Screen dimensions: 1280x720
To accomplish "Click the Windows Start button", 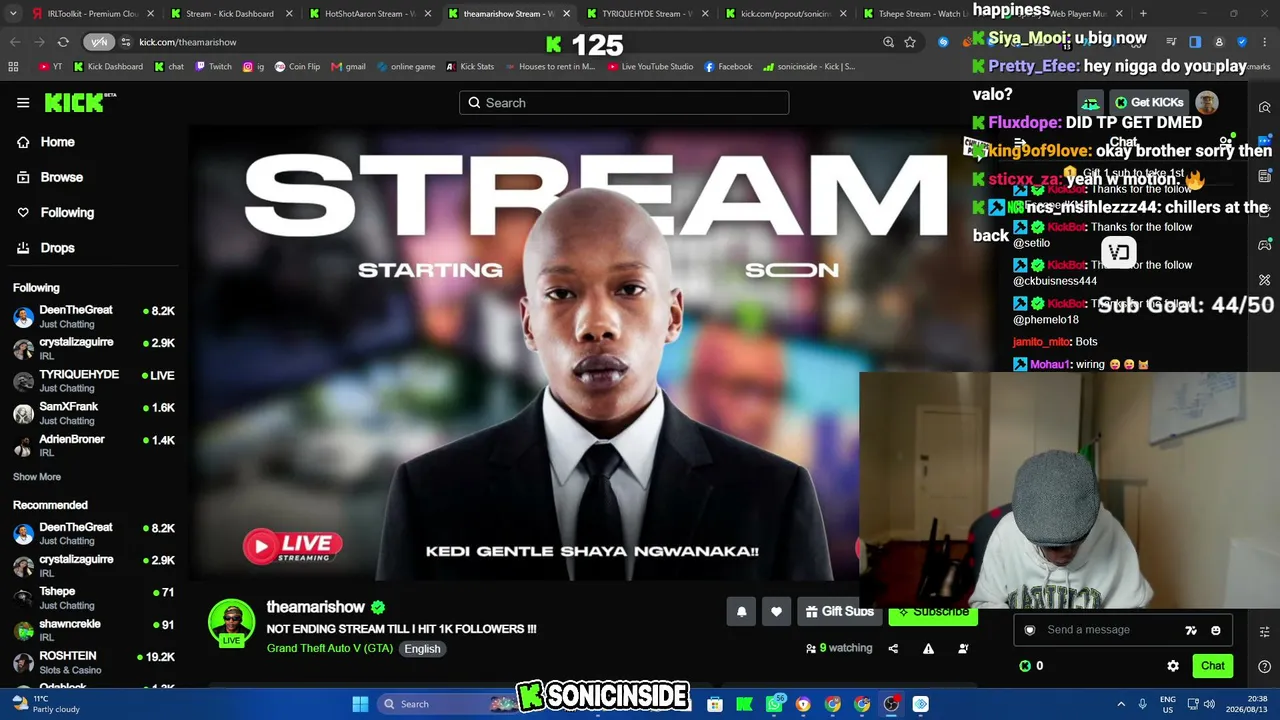I will [x=360, y=704].
